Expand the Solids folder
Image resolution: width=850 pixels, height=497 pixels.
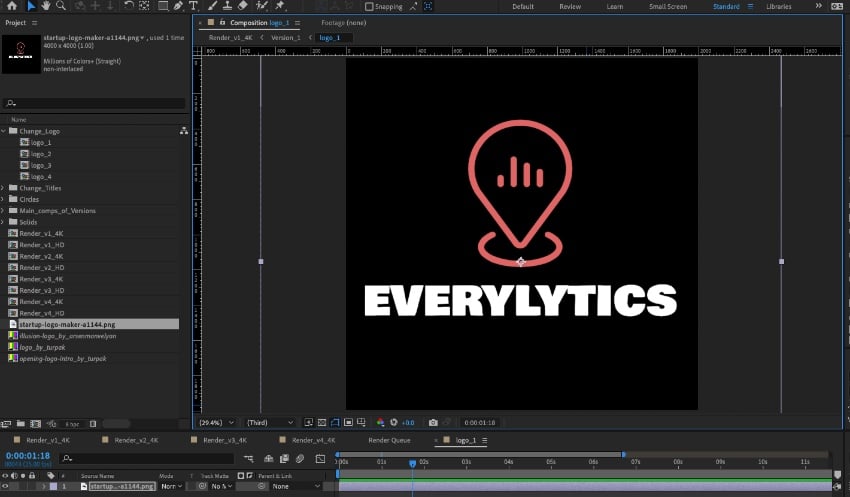[3, 222]
